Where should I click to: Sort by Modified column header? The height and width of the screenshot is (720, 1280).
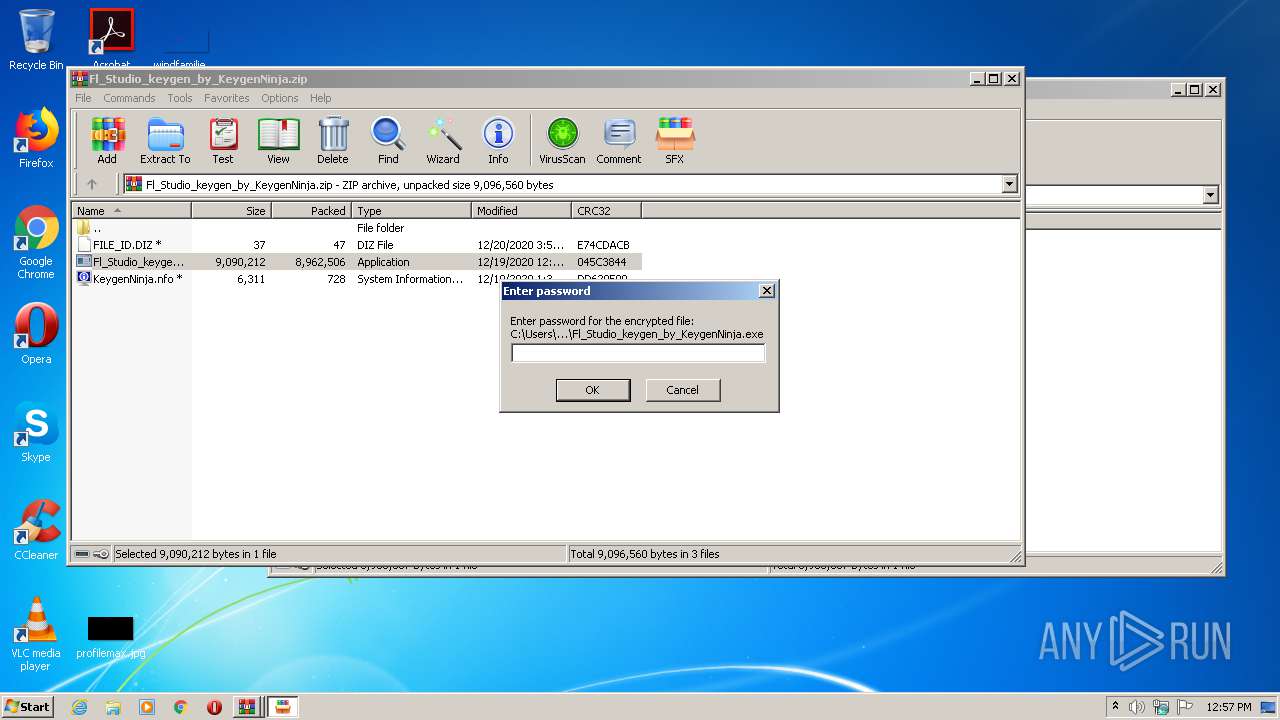pyautogui.click(x=521, y=211)
